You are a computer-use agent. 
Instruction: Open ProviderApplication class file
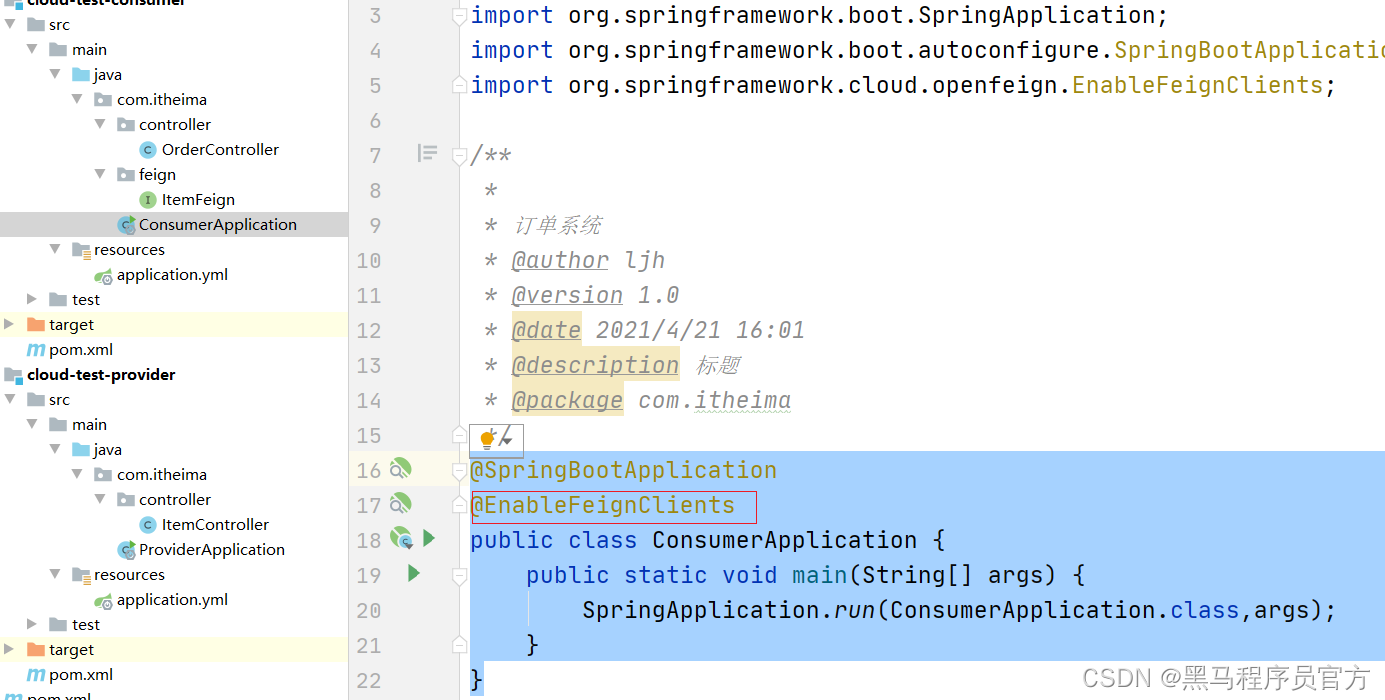[211, 550]
